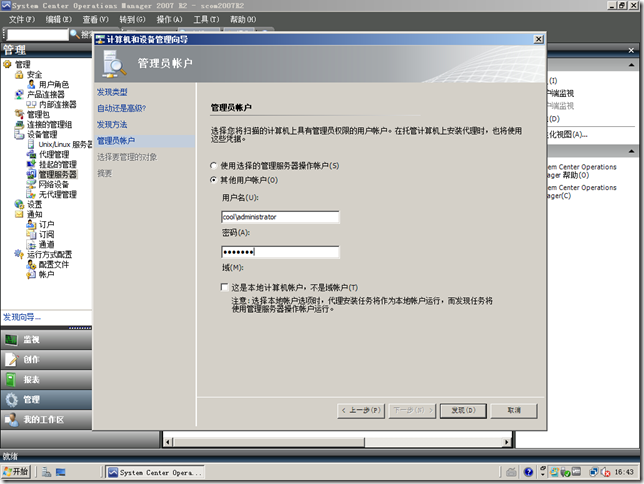Open the 转到 menu
The width and height of the screenshot is (644, 484).
click(132, 19)
